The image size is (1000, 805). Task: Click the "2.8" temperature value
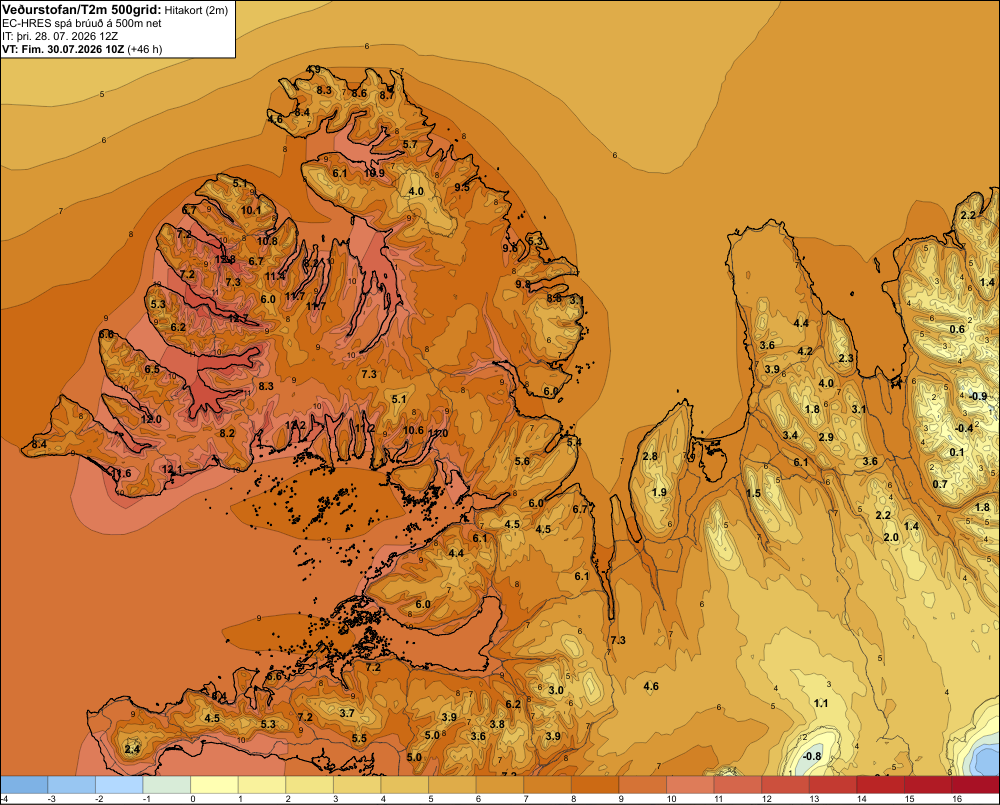pos(650,456)
